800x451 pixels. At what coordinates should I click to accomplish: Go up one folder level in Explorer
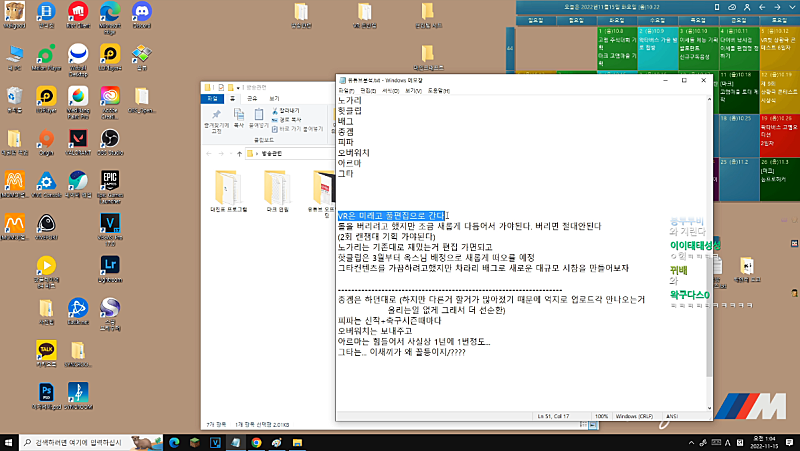[239, 154]
